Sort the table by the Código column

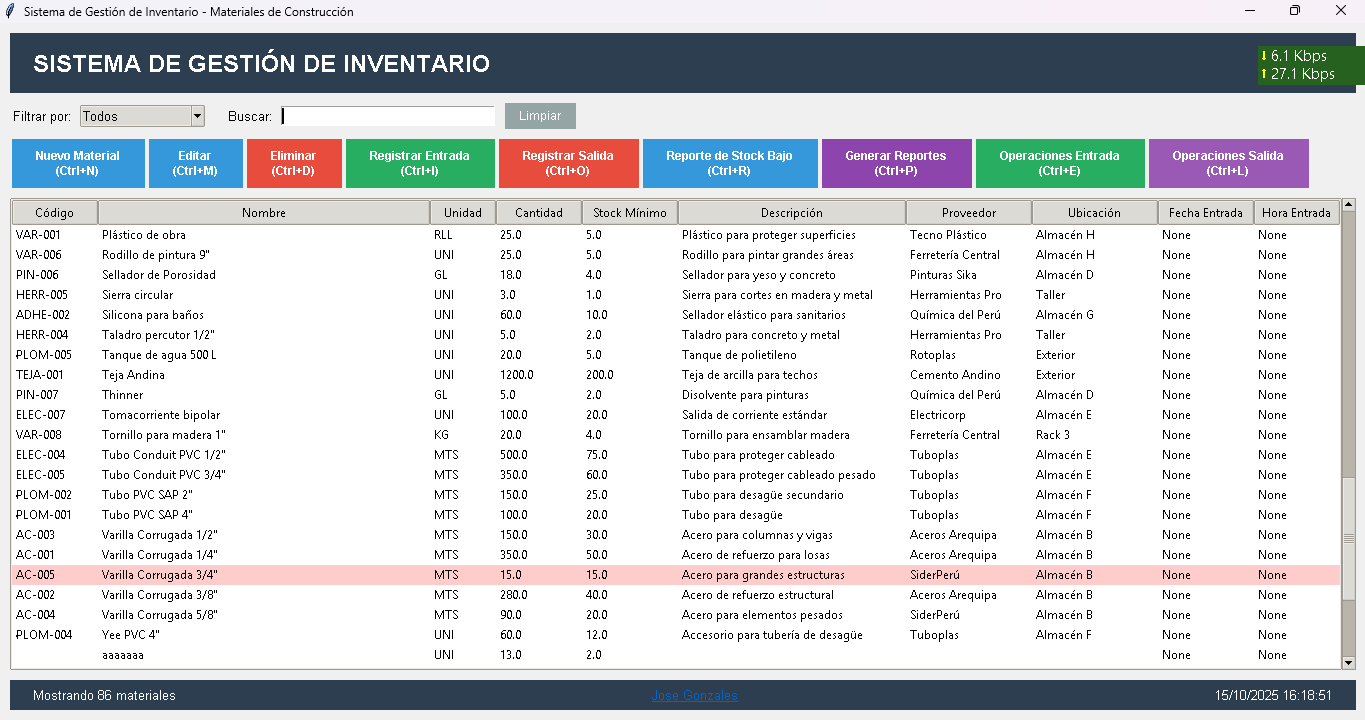tap(53, 212)
